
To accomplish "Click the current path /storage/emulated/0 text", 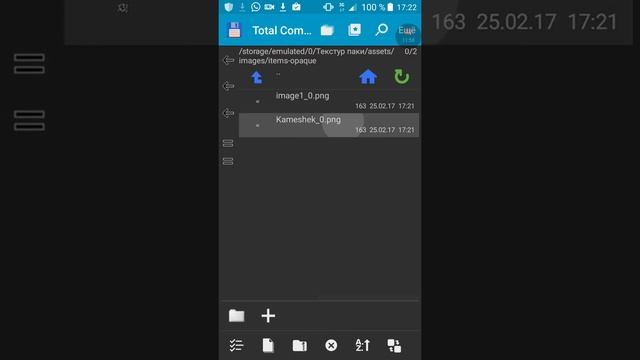I will coord(316,56).
